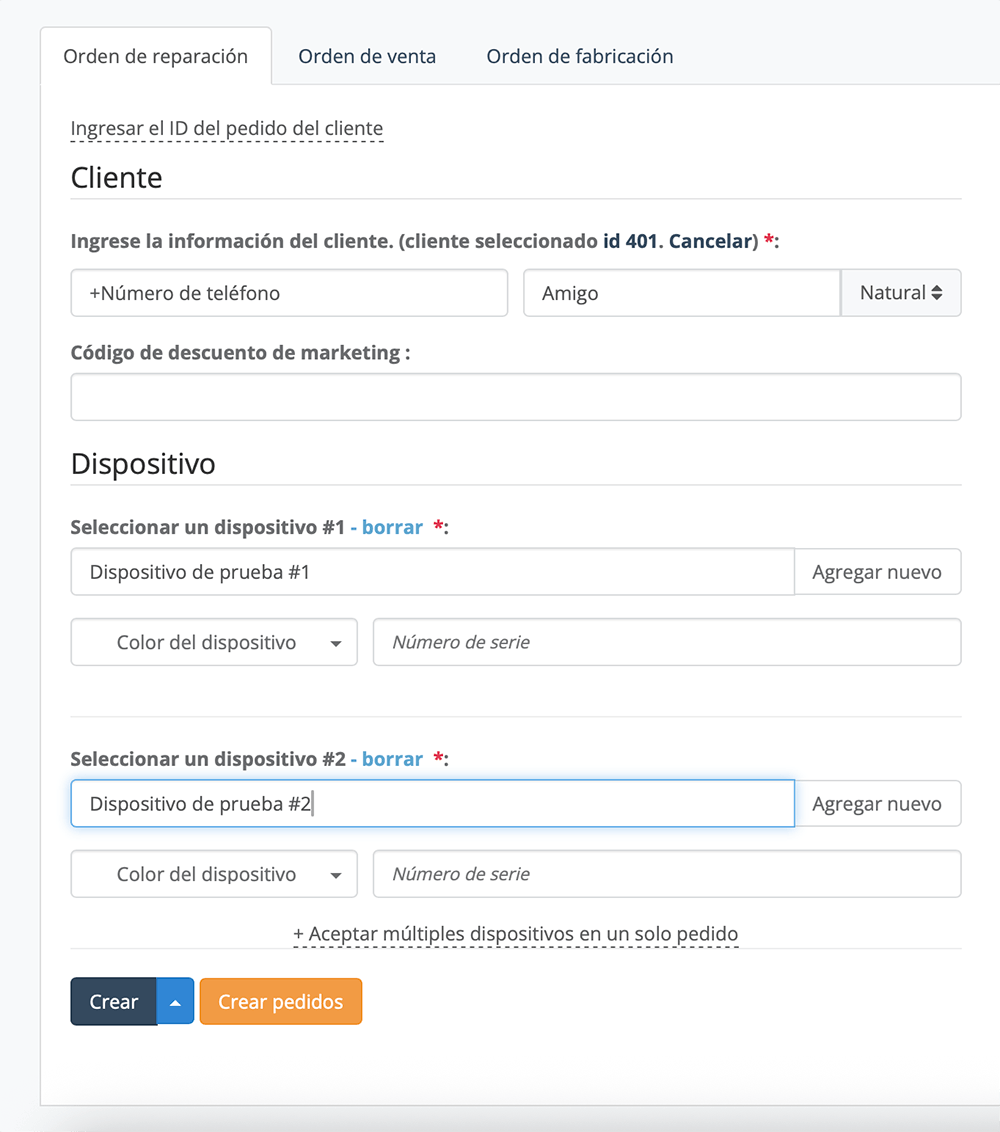Click Ingresar el ID del pedido del cliente
This screenshot has width=1000, height=1132.
227,129
